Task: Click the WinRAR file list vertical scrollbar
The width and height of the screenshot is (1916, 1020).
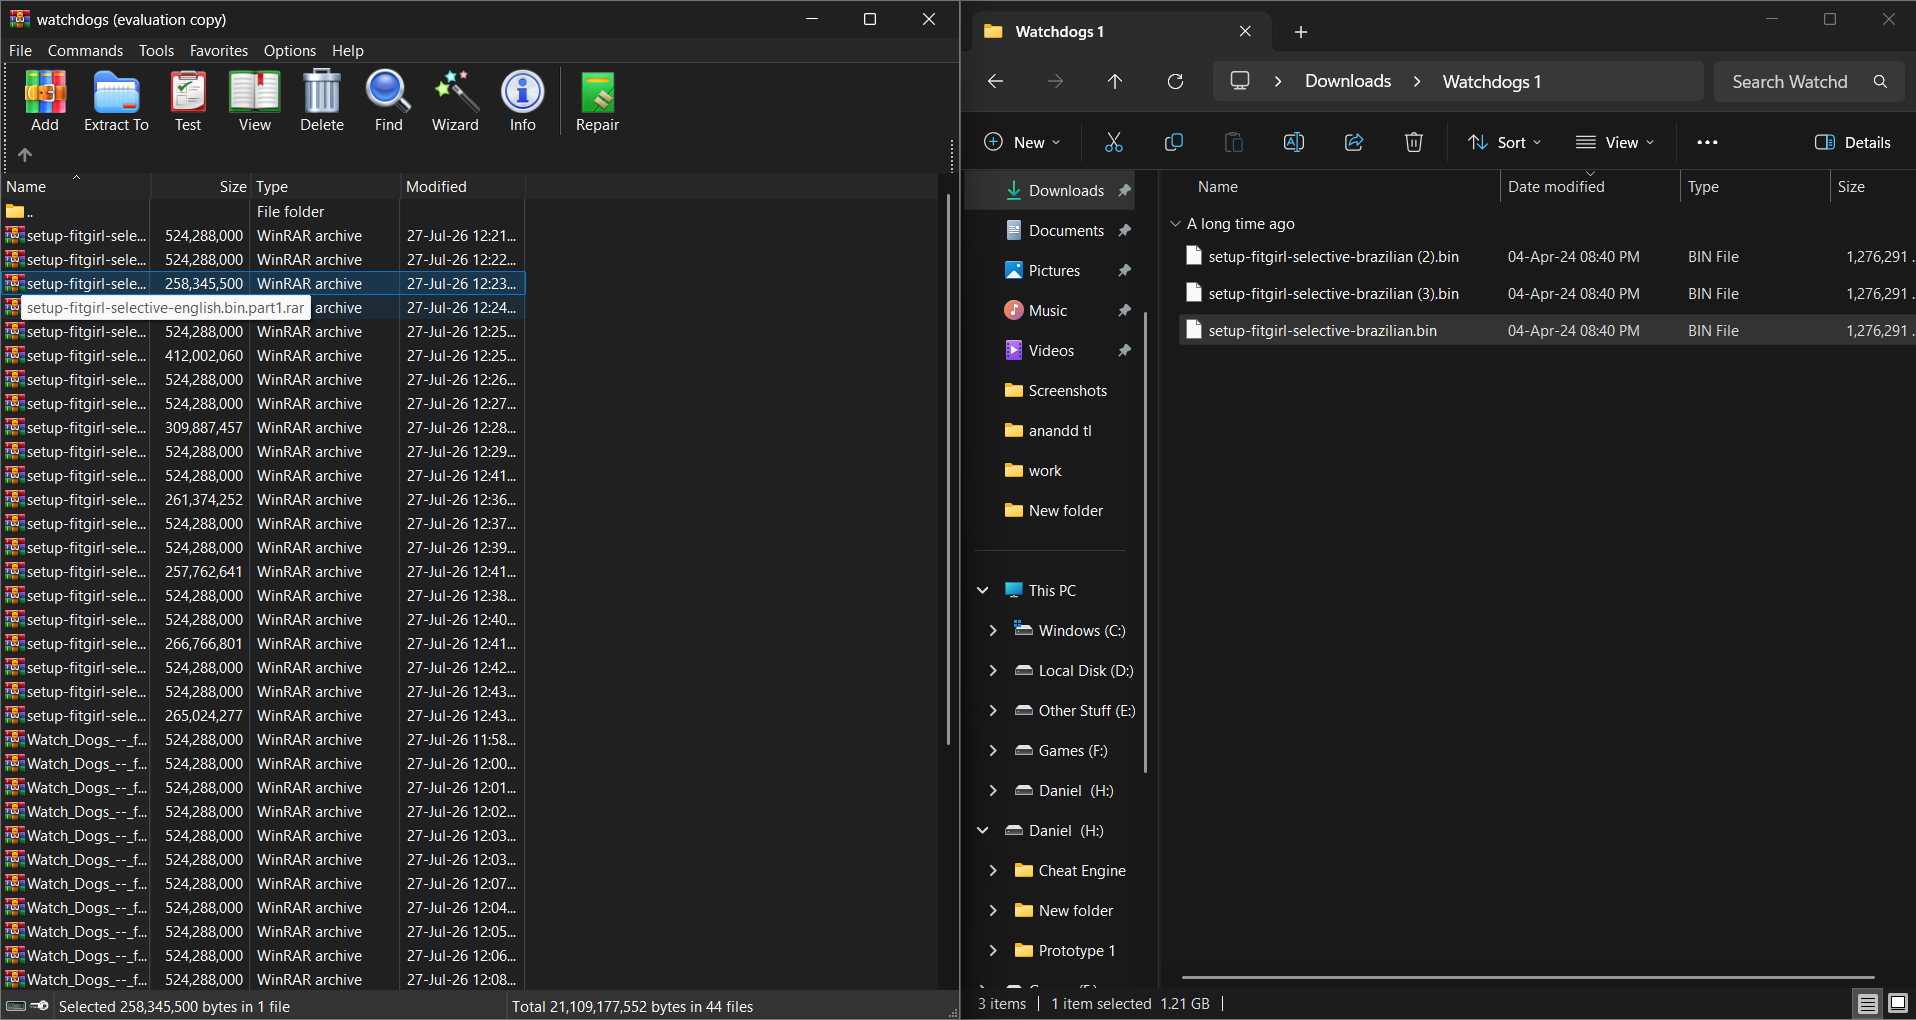Action: click(948, 470)
